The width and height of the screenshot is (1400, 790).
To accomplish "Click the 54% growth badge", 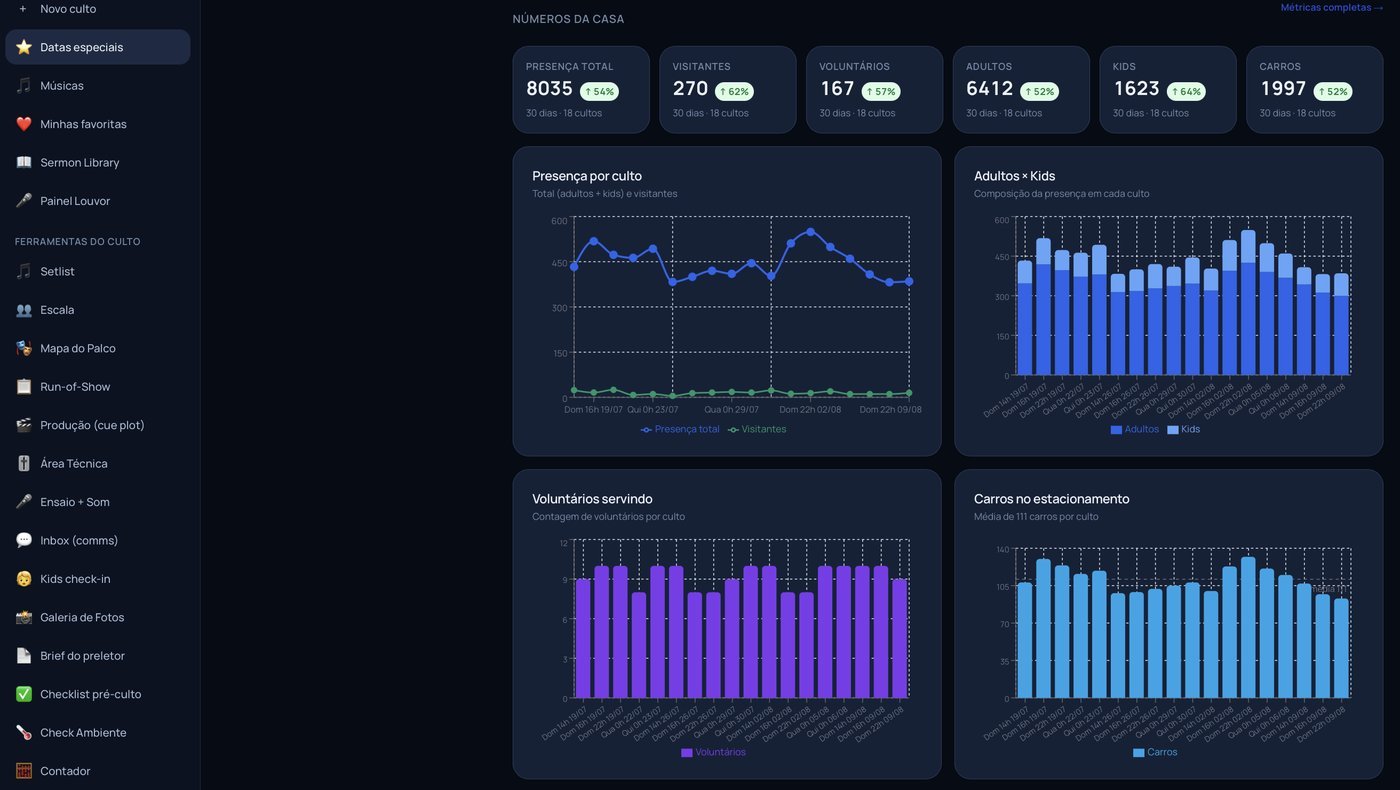I will click(599, 92).
